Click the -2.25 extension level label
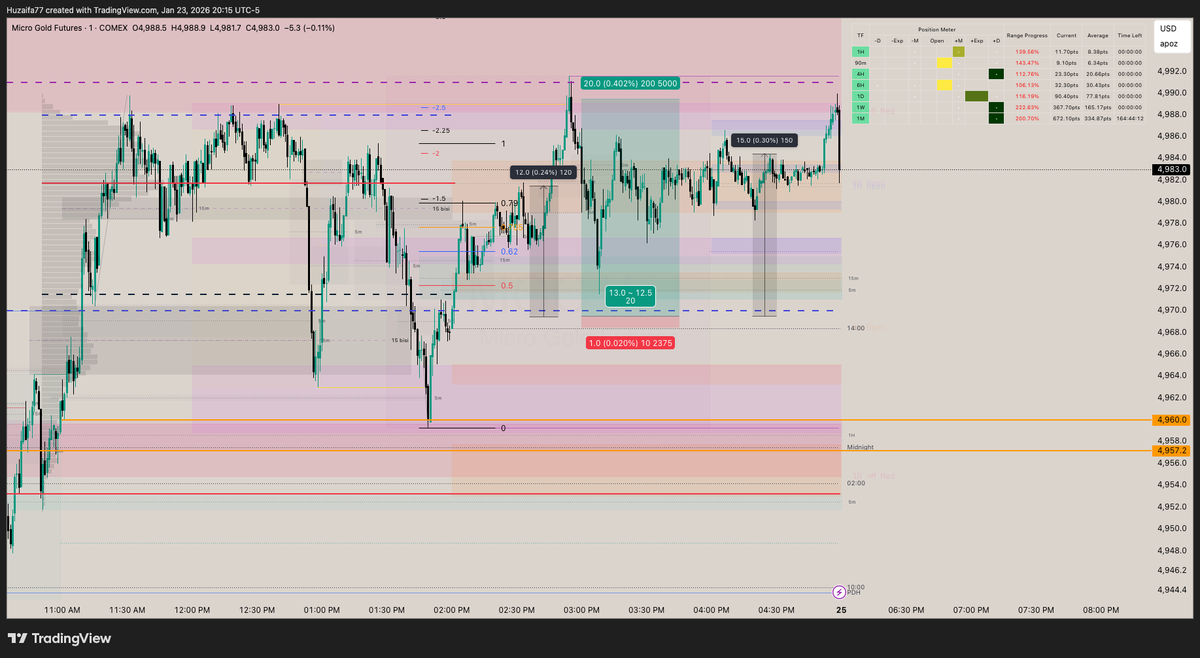Viewport: 1200px width, 658px height. tap(442, 130)
